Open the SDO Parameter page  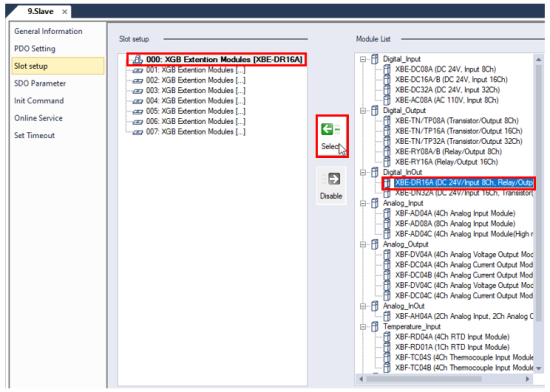pos(40,83)
